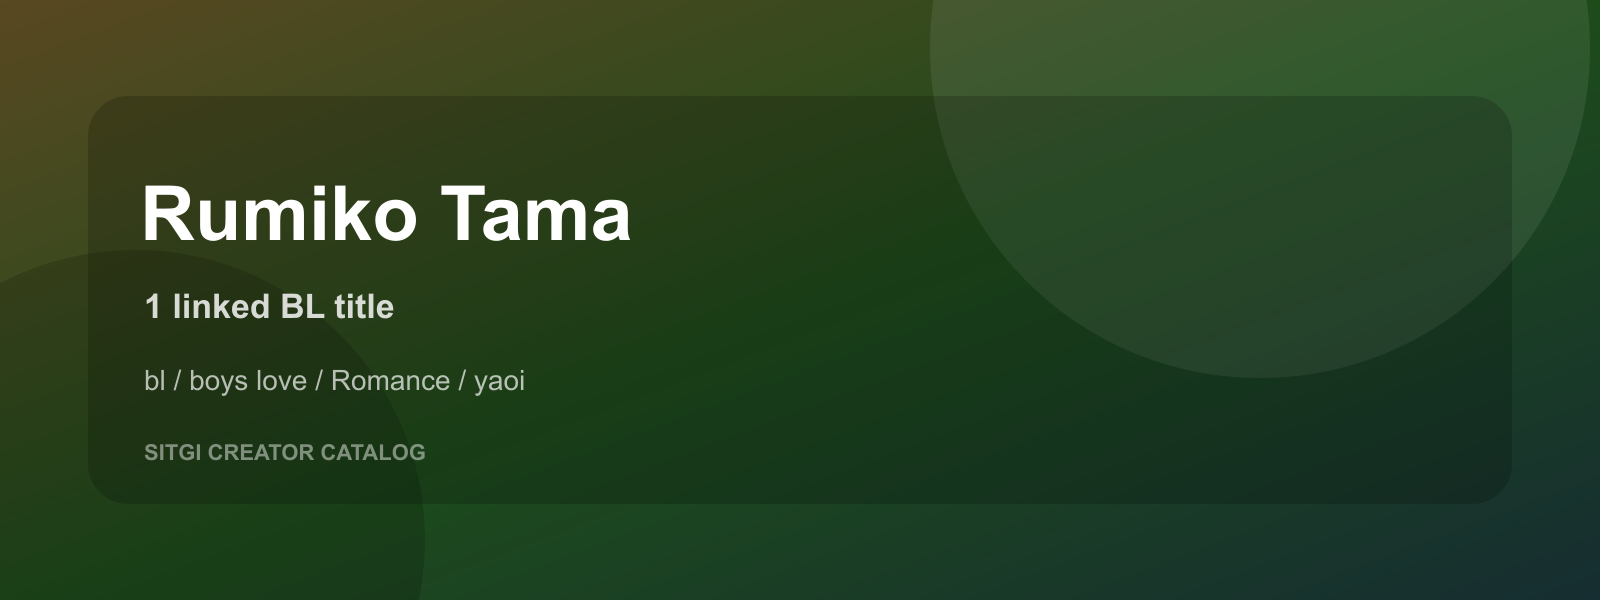The width and height of the screenshot is (1600, 600).
Task: Open the 'bl' tag
Action: [154, 381]
